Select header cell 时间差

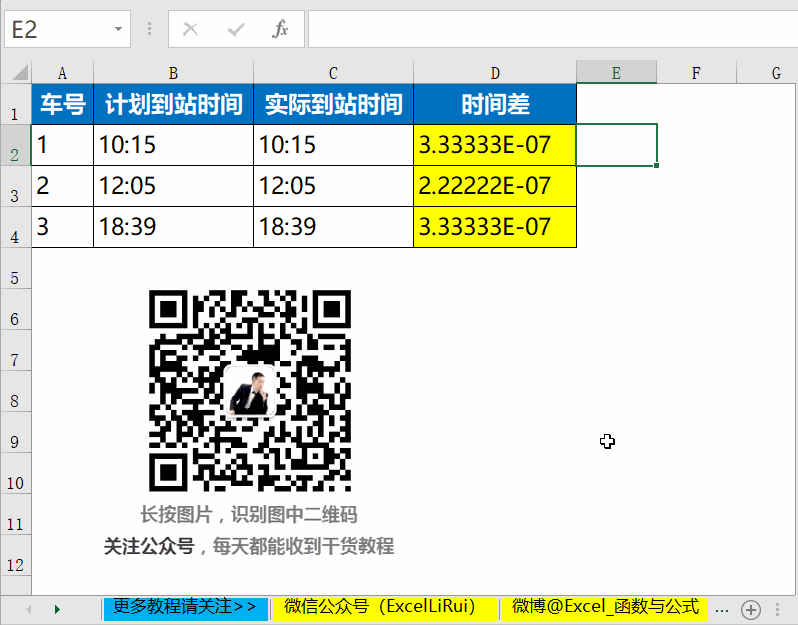pos(495,104)
